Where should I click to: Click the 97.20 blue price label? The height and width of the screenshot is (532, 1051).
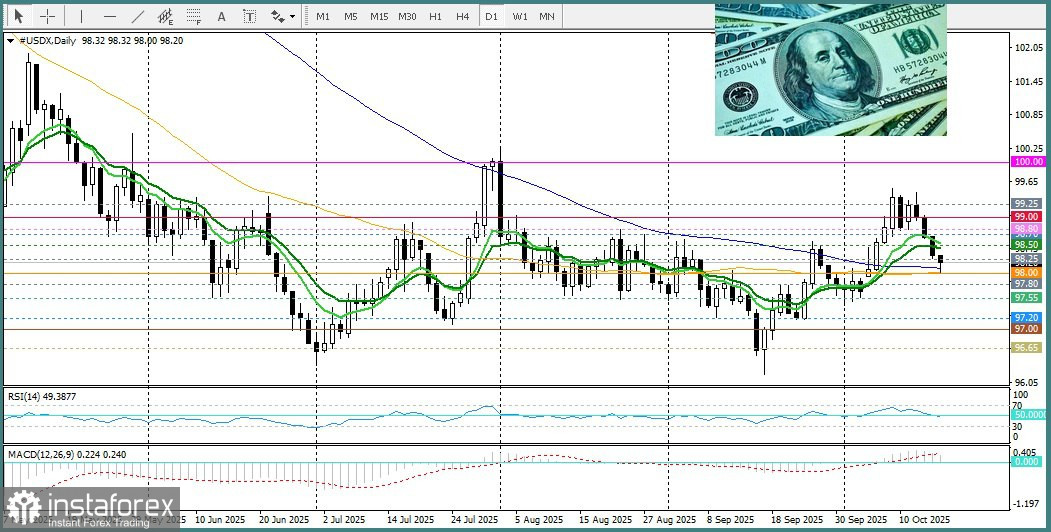(x=1028, y=318)
